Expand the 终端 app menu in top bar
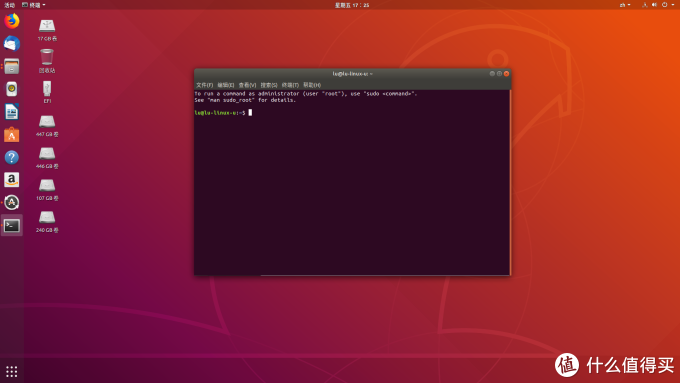 [x=34, y=5]
